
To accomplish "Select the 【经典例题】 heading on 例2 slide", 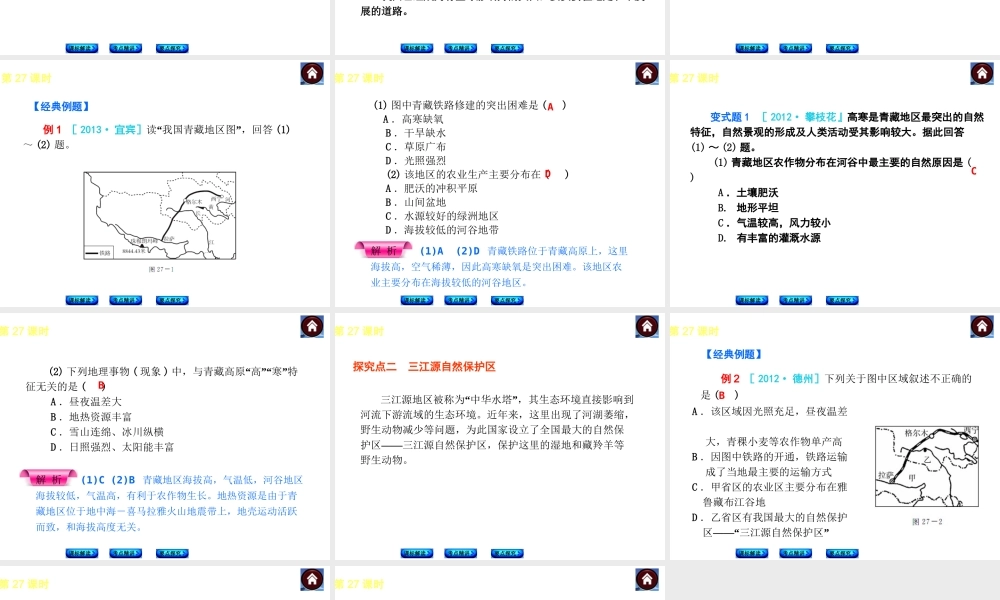I will click(733, 354).
